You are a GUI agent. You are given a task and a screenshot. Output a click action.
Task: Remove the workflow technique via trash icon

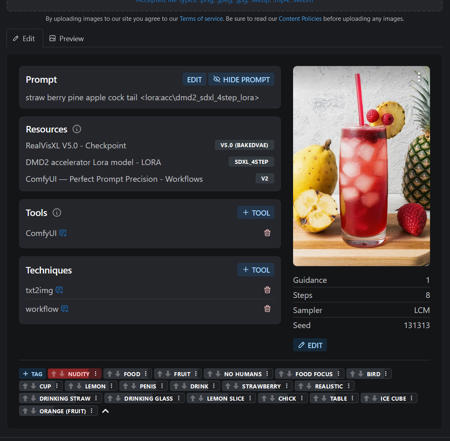(267, 309)
